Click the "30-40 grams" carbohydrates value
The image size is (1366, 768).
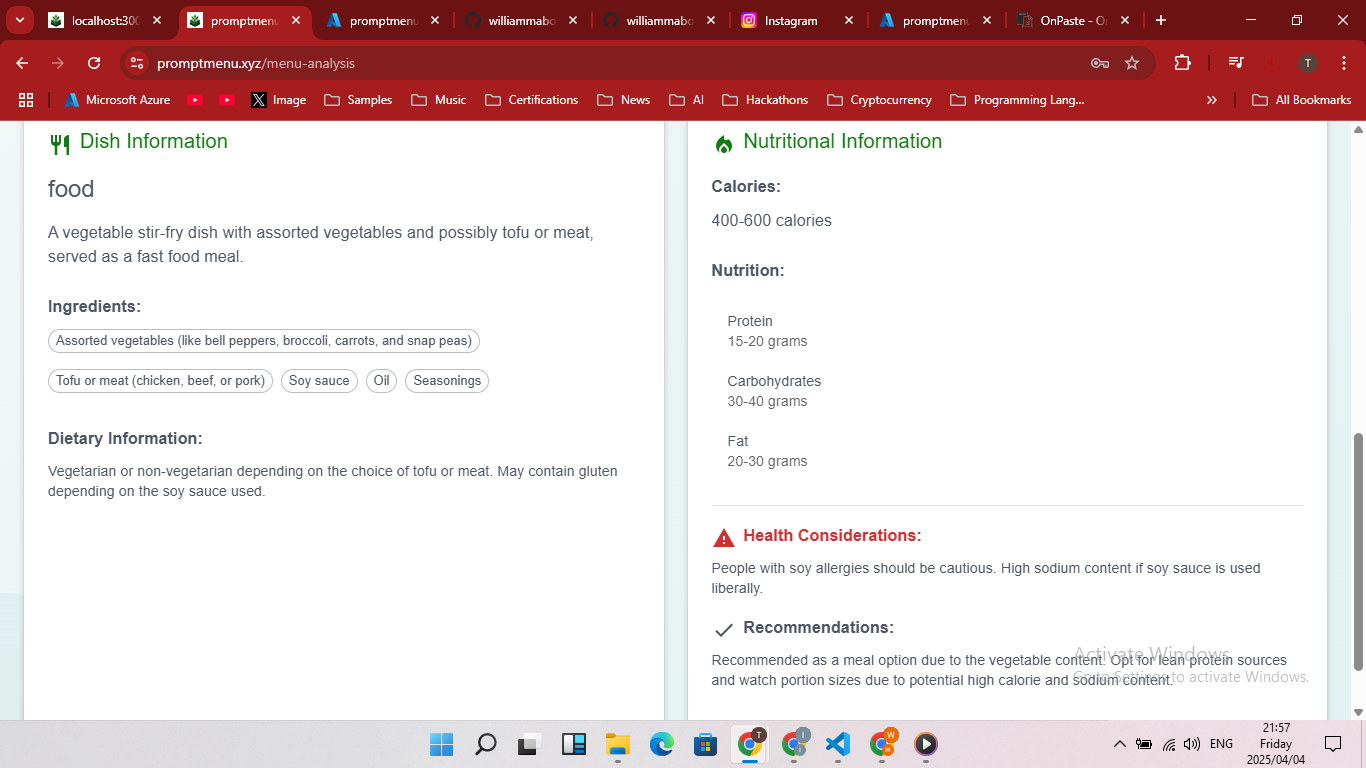pos(767,401)
